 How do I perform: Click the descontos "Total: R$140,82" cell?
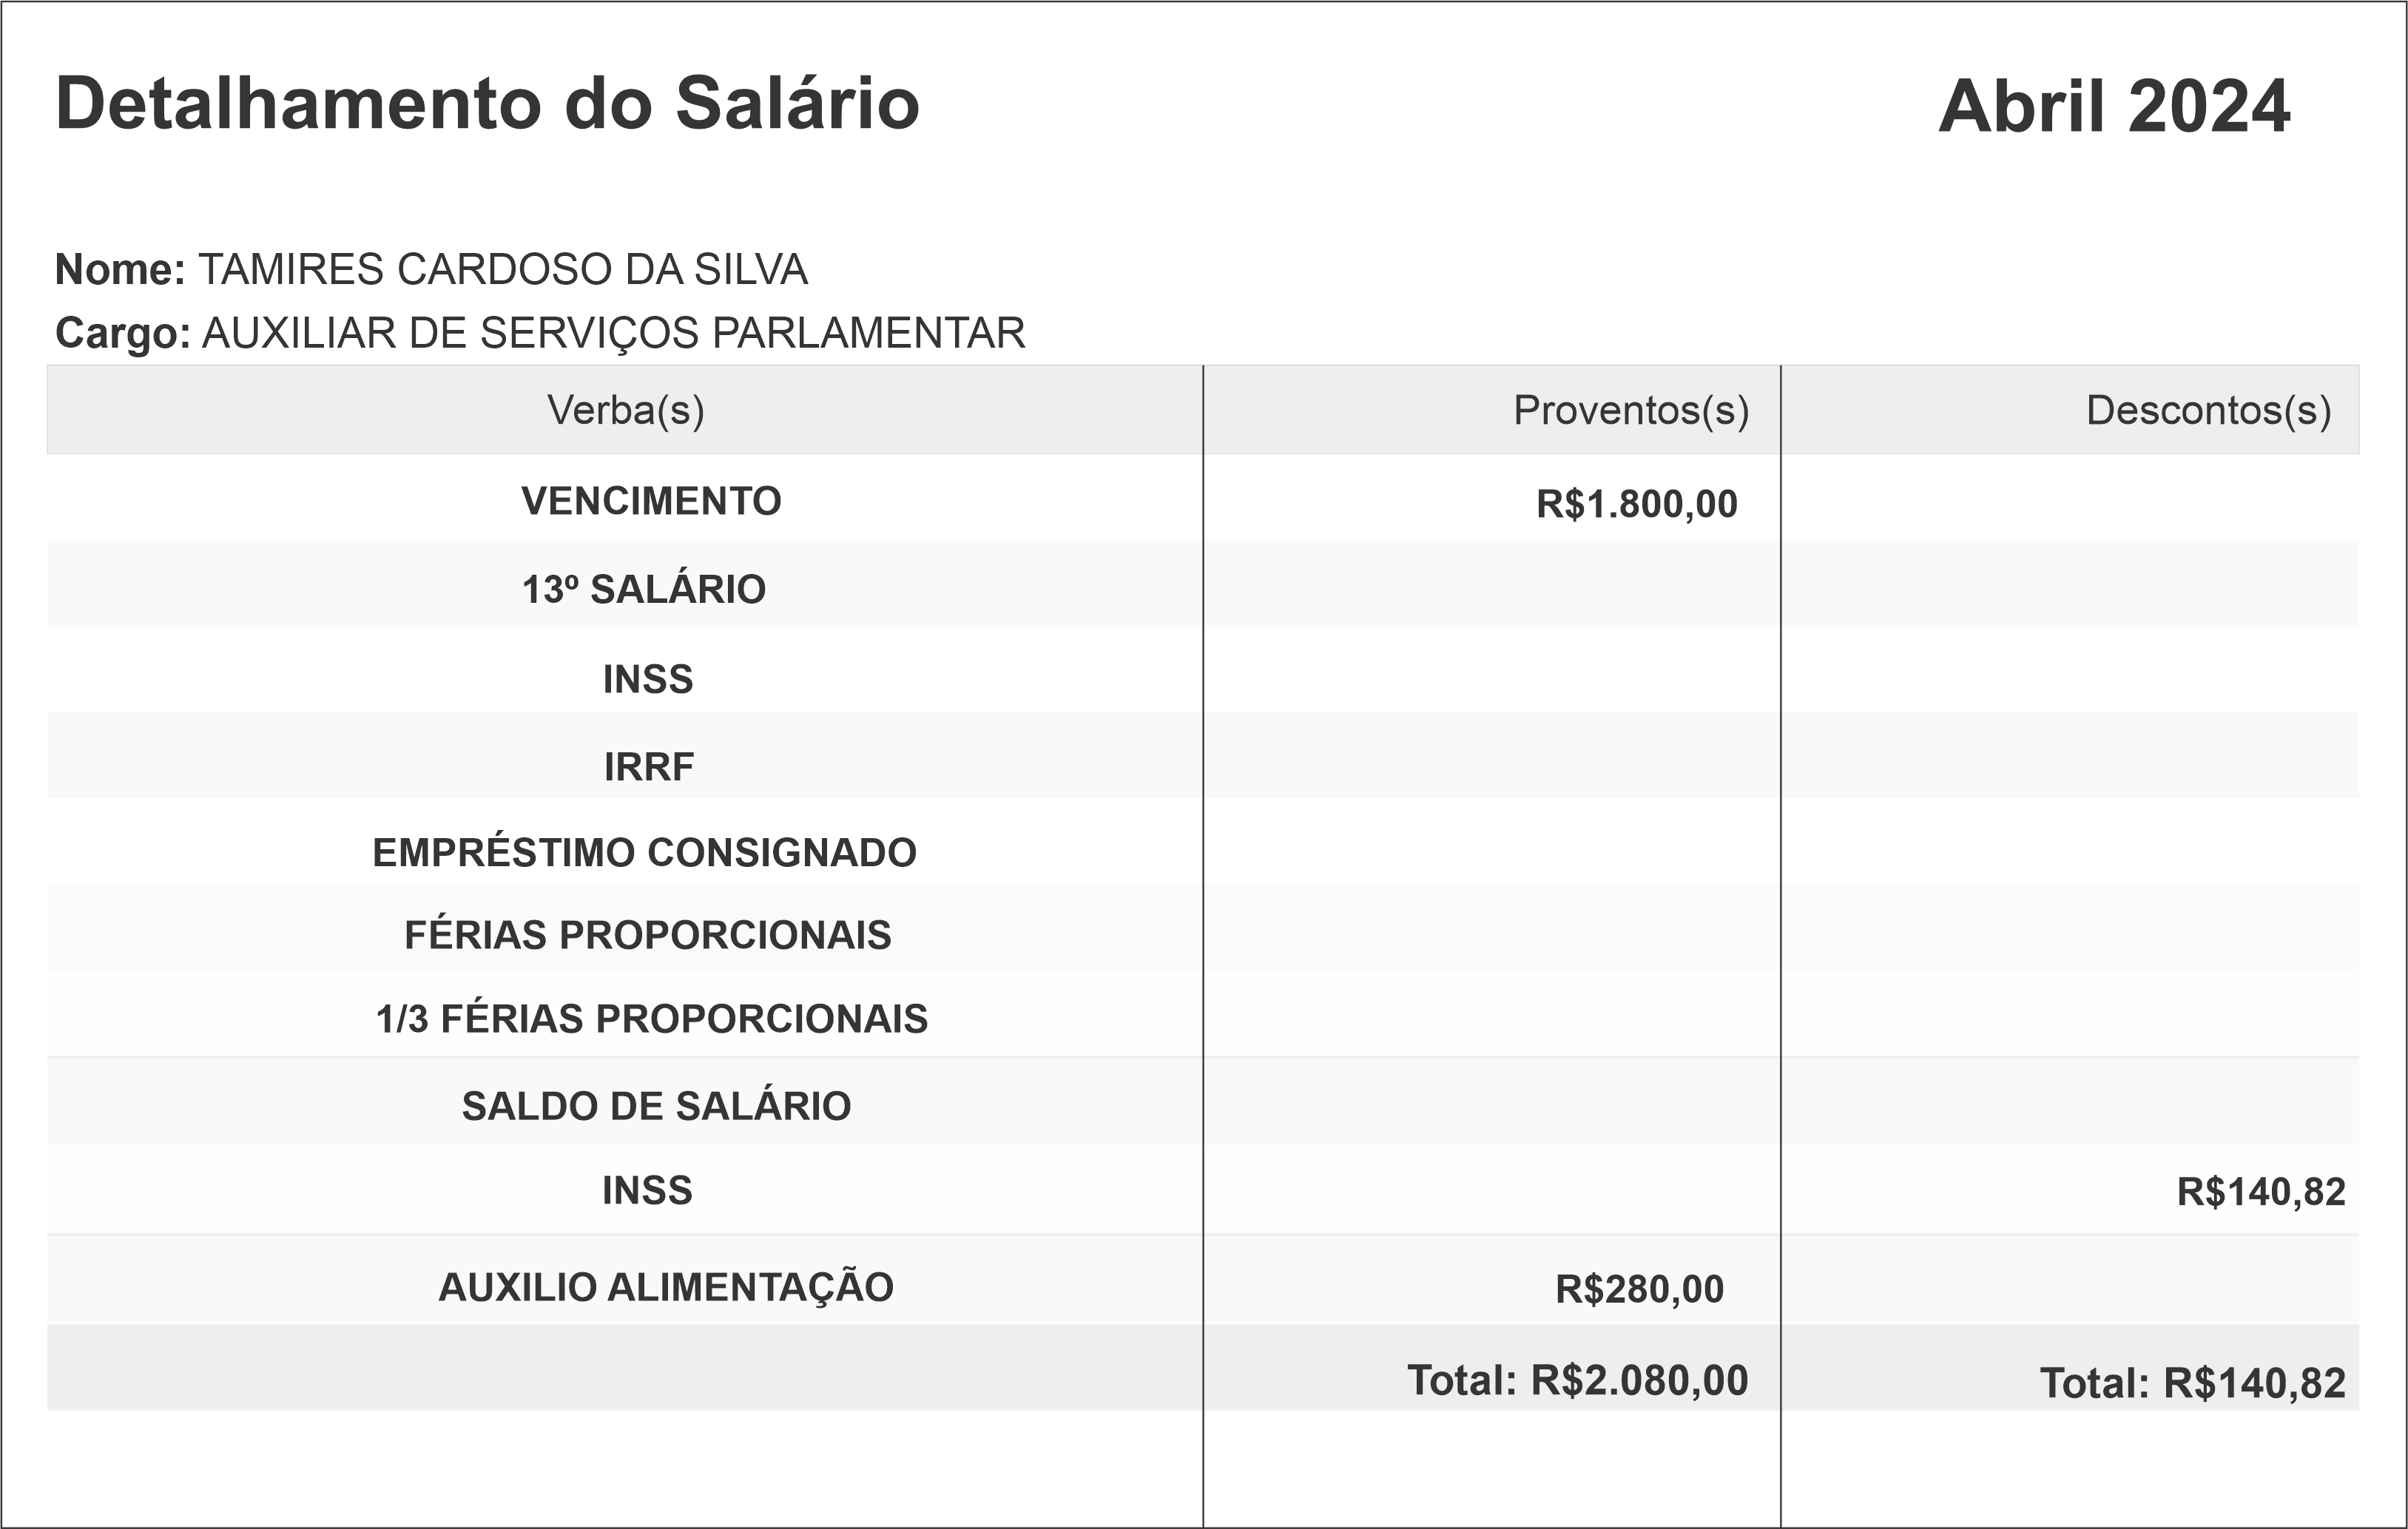(x=2192, y=1383)
